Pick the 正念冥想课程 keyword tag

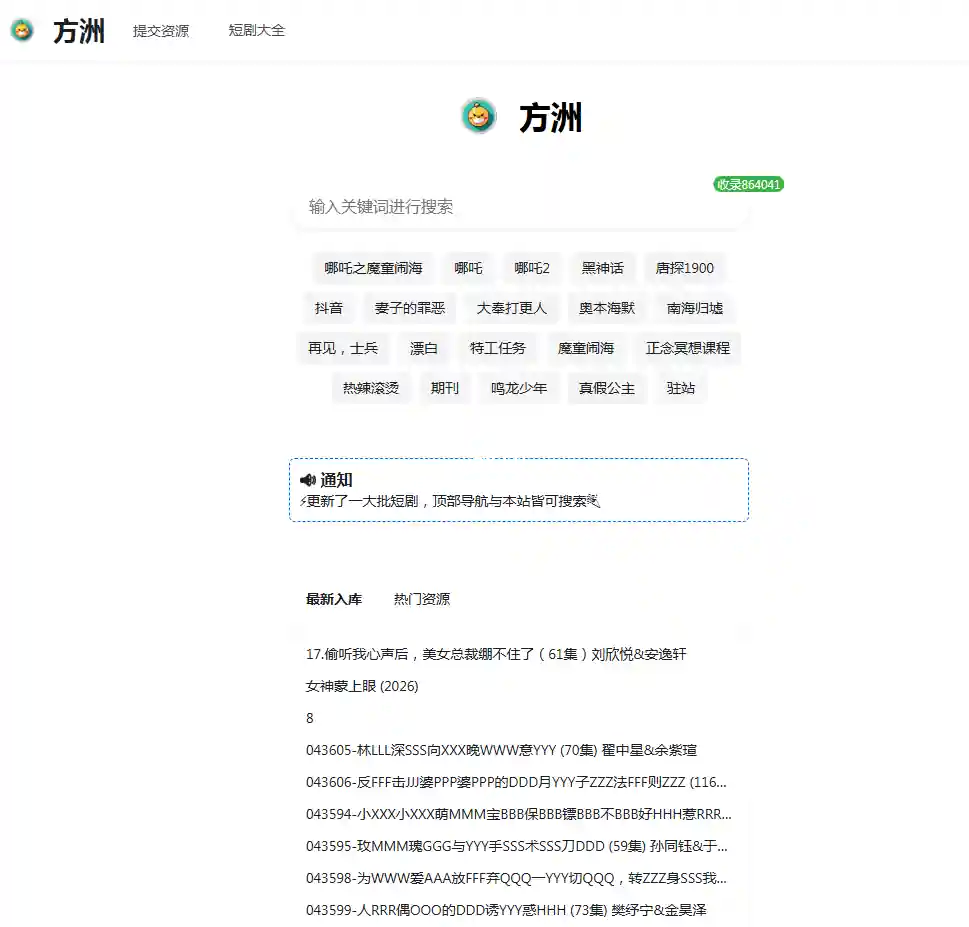tap(687, 348)
